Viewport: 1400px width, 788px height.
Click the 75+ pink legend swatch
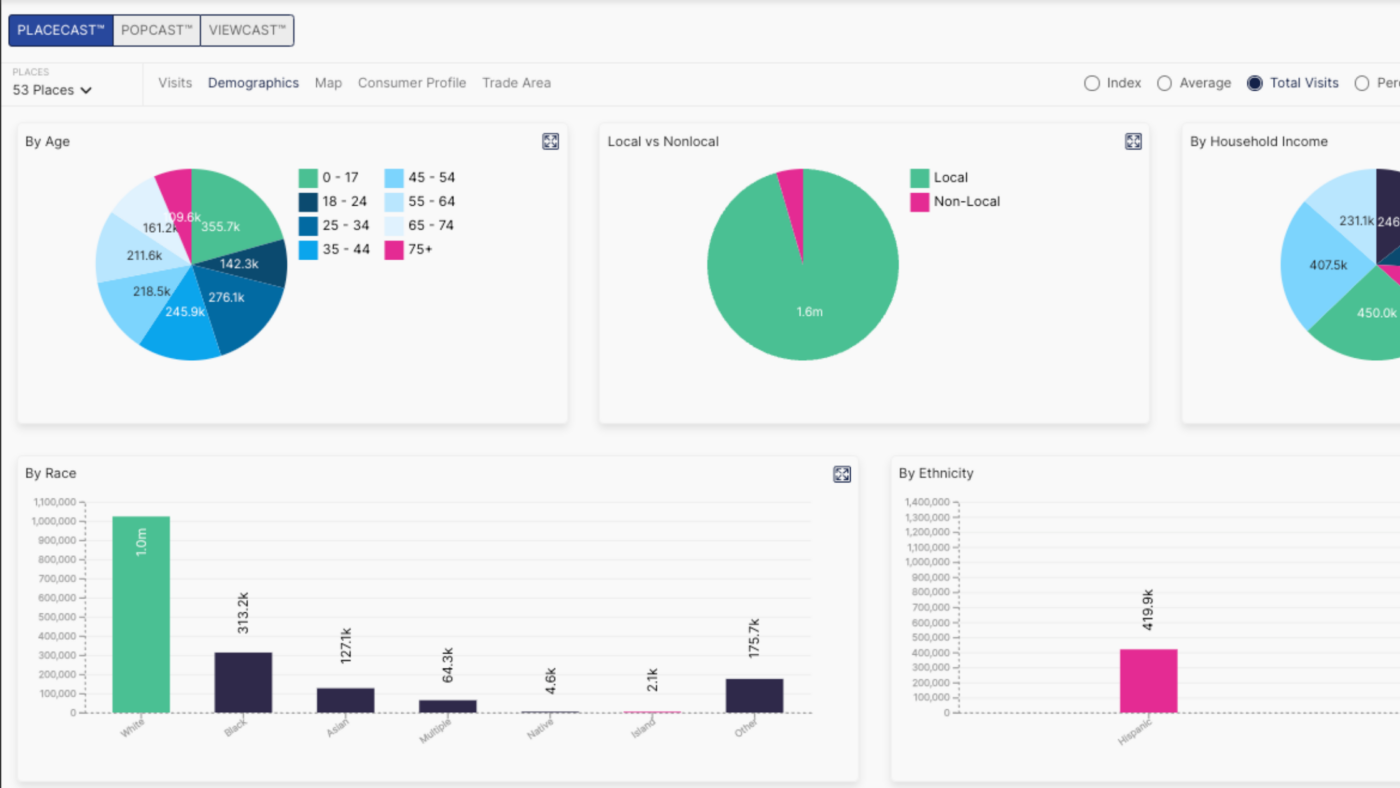click(394, 250)
